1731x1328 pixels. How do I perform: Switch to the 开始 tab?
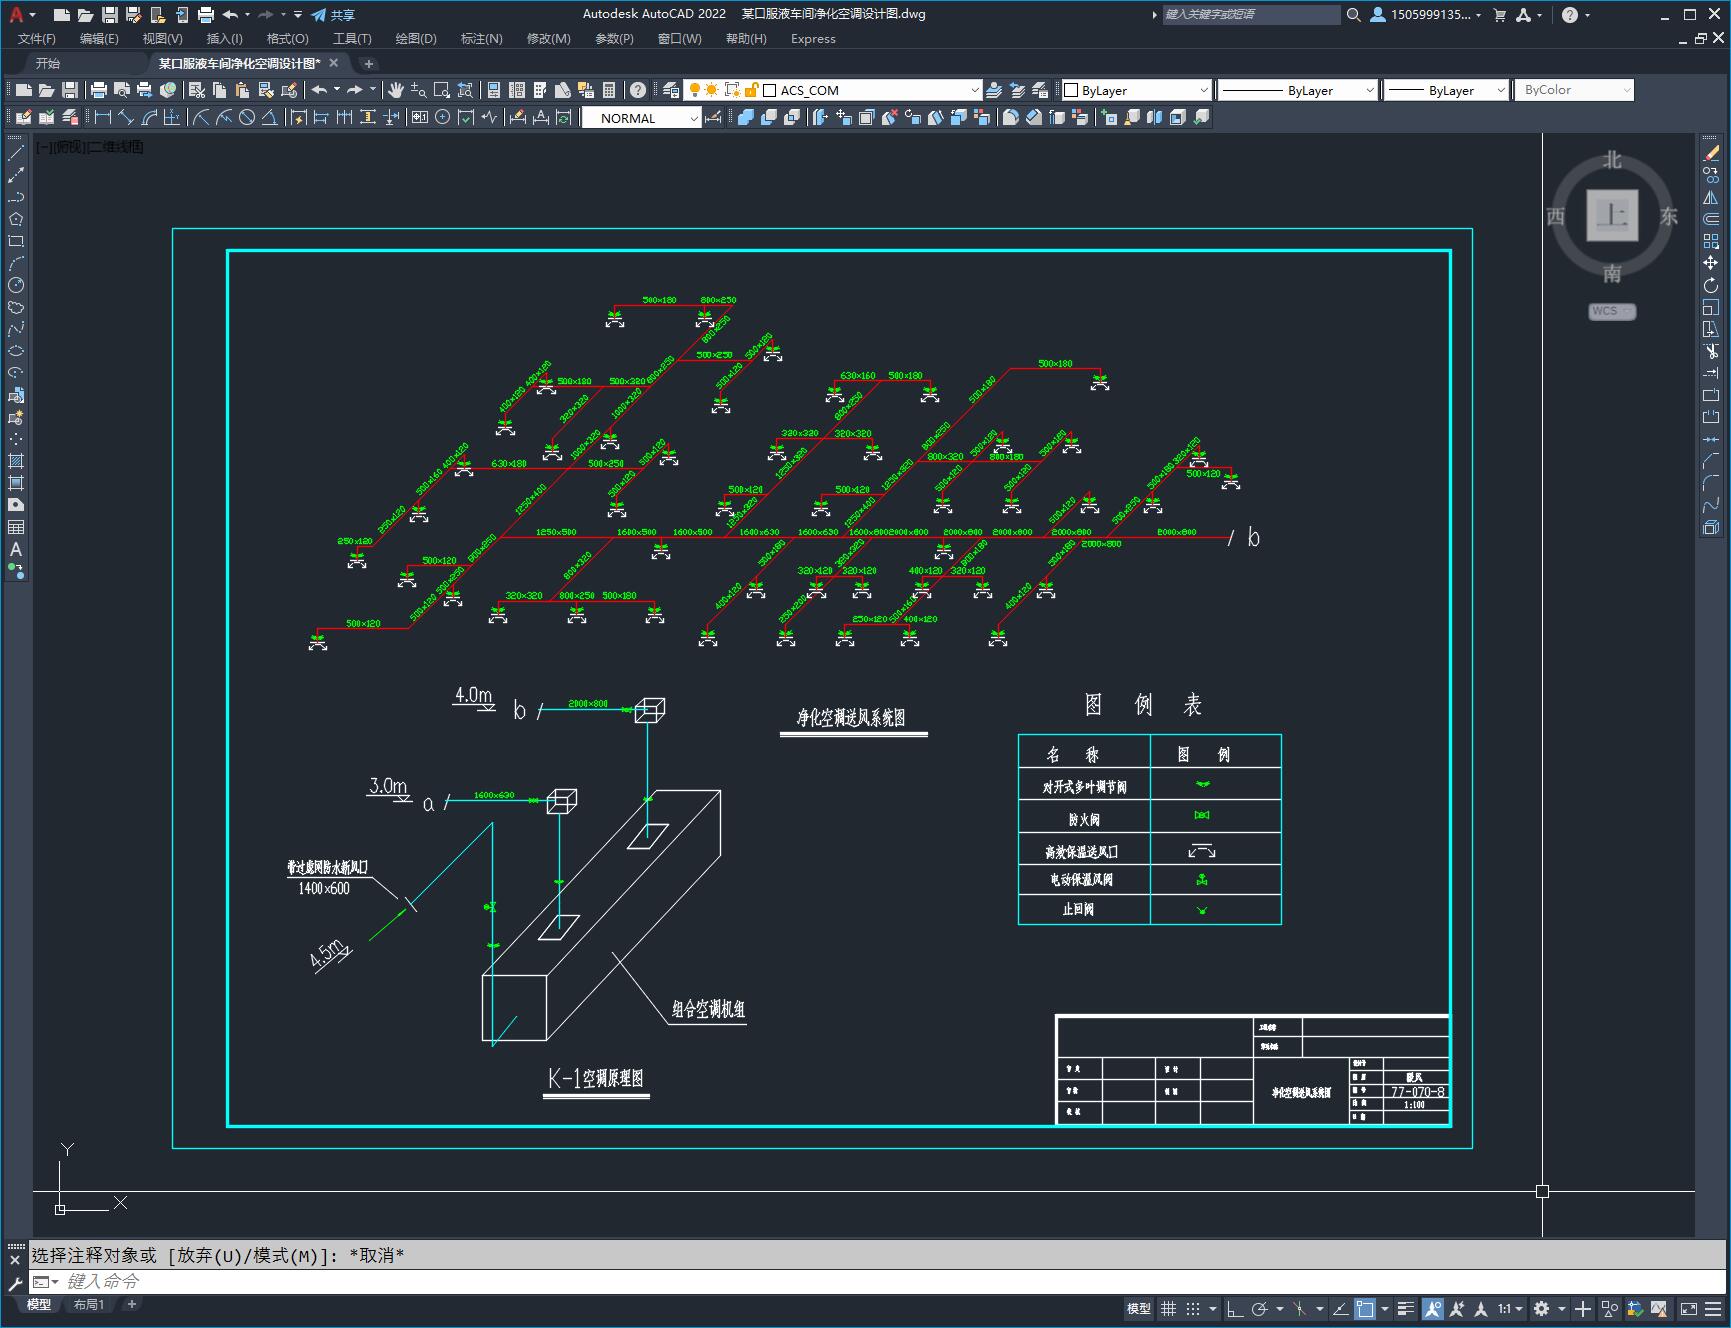(x=48, y=63)
